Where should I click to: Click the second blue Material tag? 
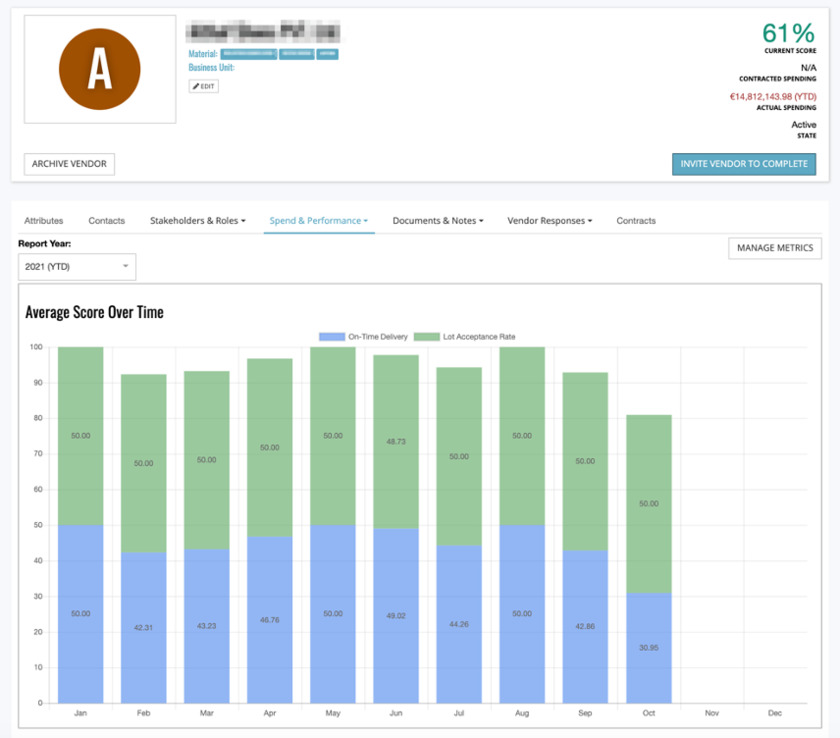pos(296,54)
